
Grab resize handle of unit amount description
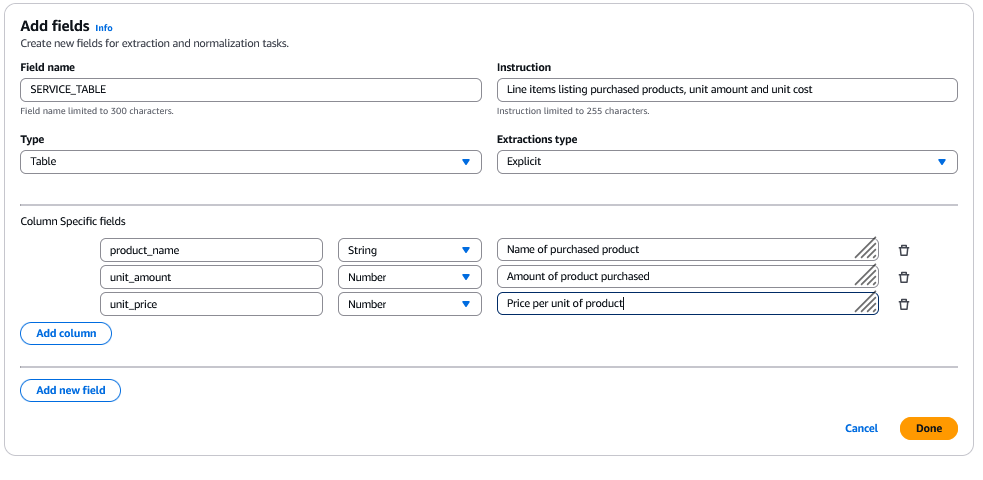pos(867,277)
